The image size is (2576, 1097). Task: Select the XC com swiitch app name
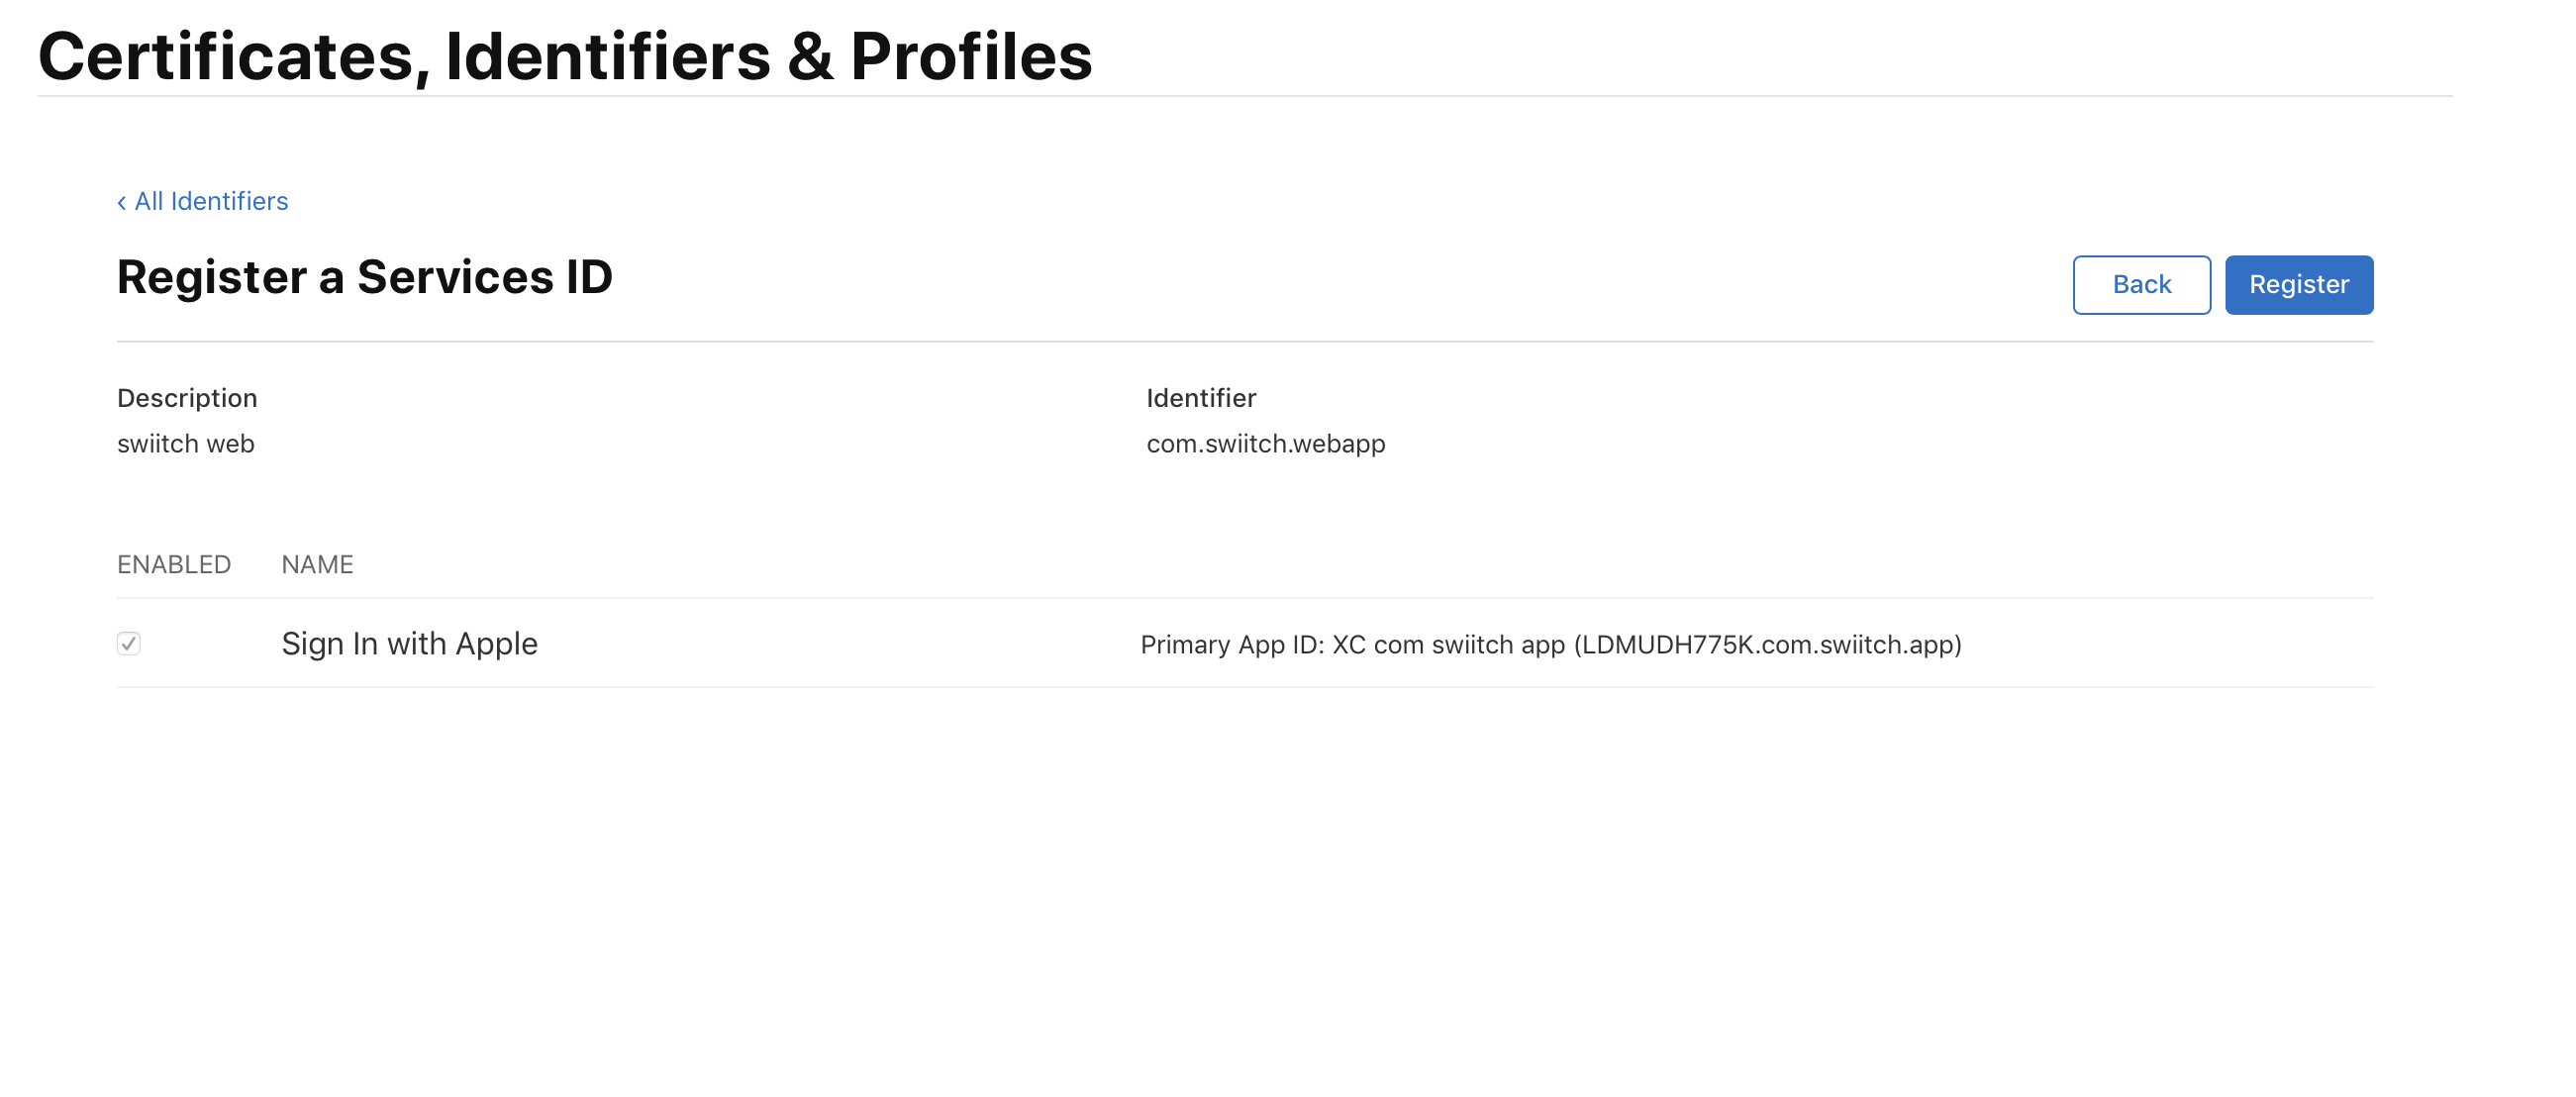coord(1449,645)
